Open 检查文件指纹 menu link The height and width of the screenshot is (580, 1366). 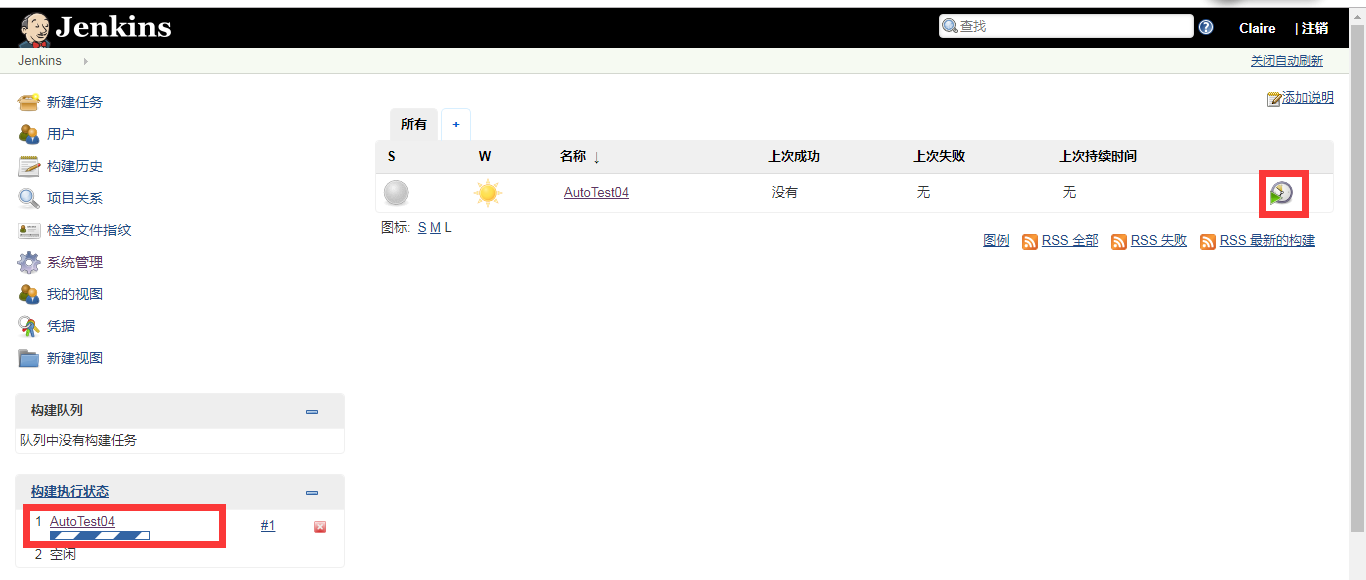coord(89,230)
